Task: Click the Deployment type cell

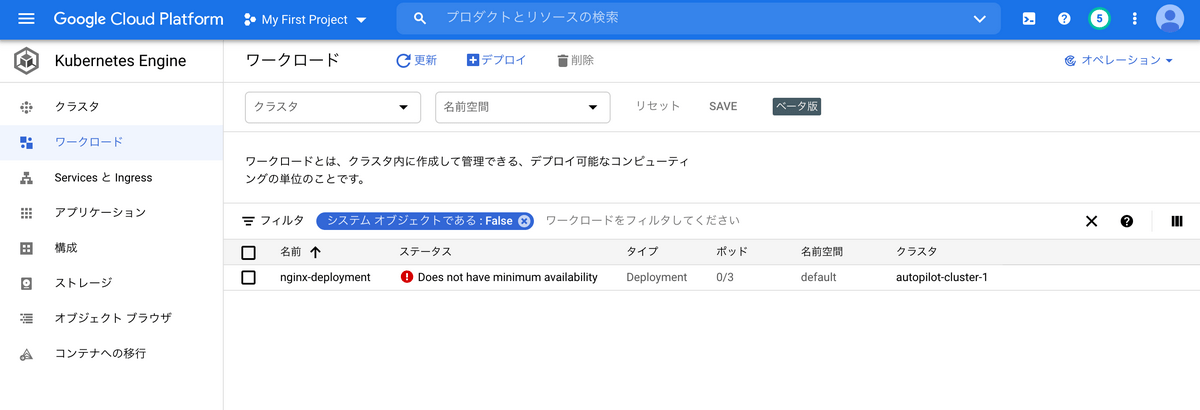Action: click(657, 277)
